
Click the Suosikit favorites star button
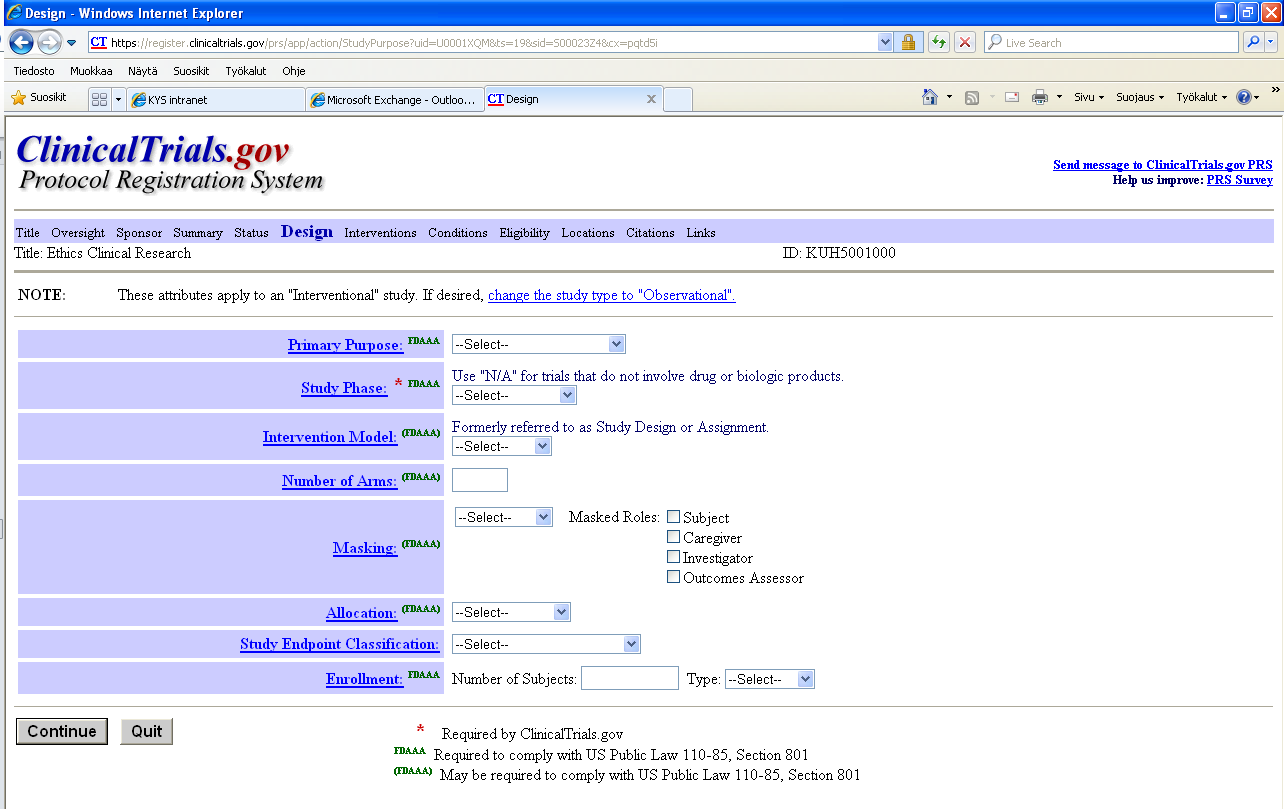[39, 98]
